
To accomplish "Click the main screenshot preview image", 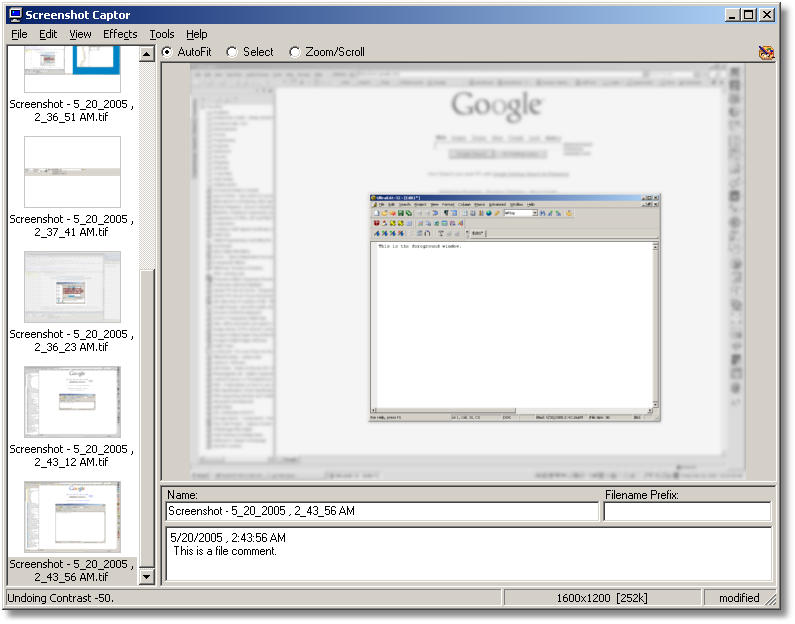I will (468, 272).
